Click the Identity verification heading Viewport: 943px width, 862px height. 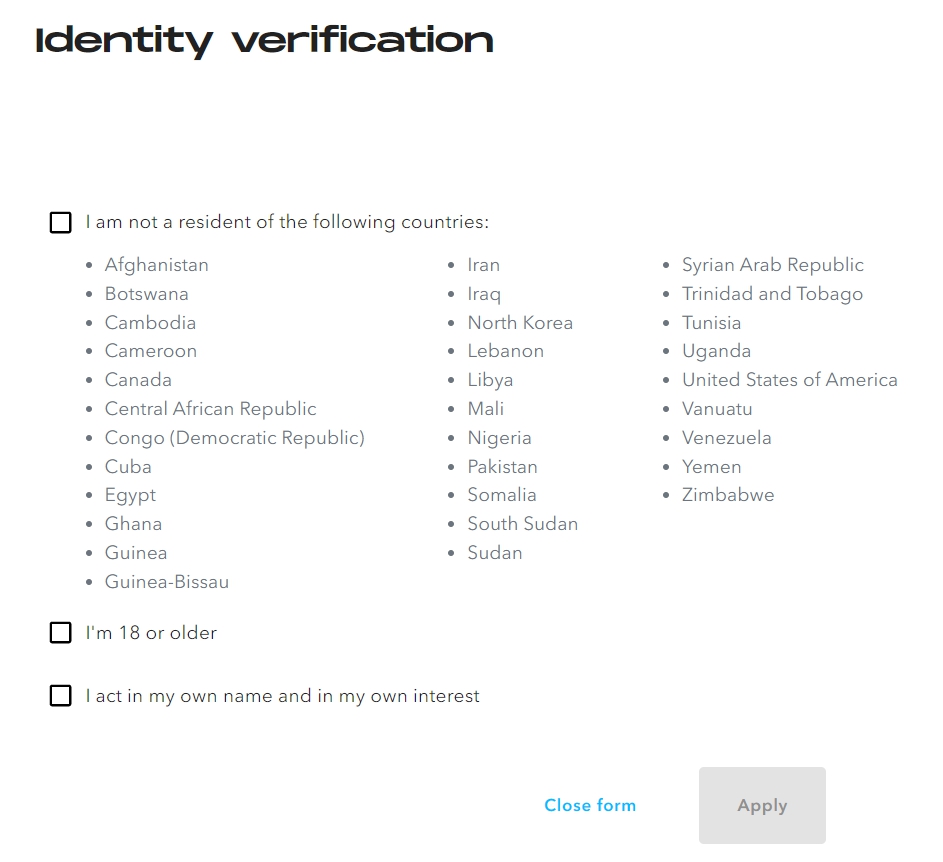(x=264, y=41)
